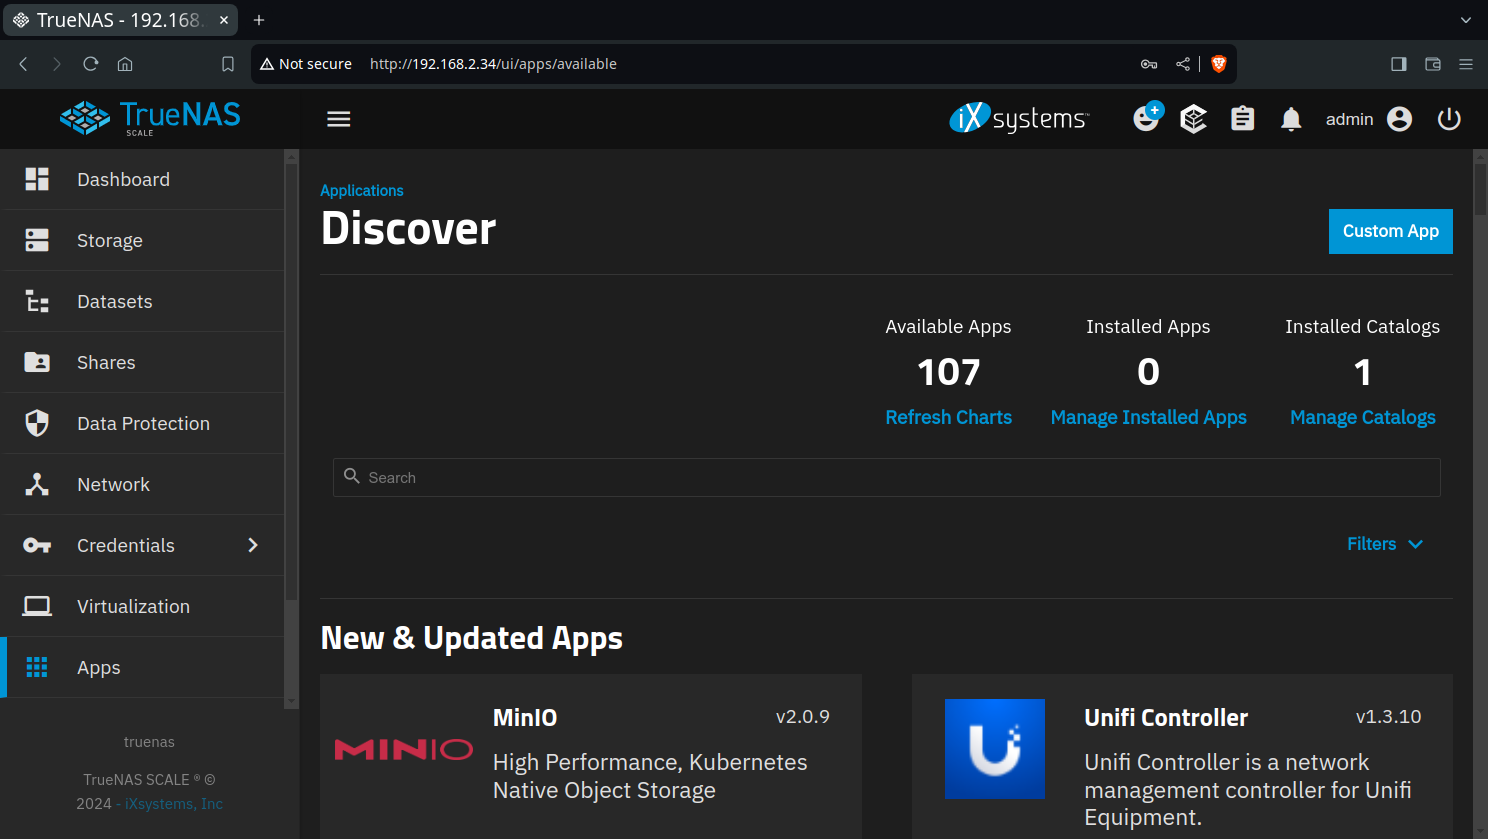Click the Unifi Controller app logo

coord(995,749)
